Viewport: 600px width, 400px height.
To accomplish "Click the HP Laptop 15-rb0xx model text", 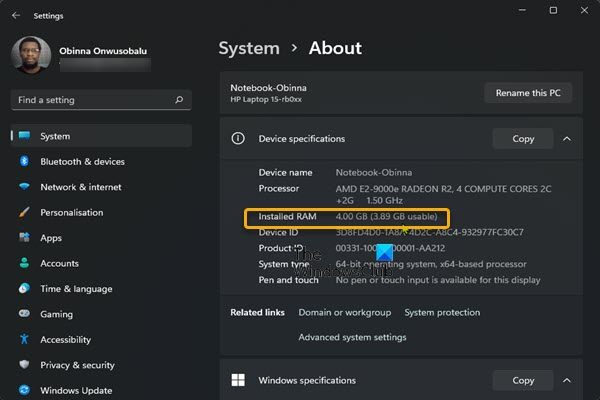I will pos(266,99).
